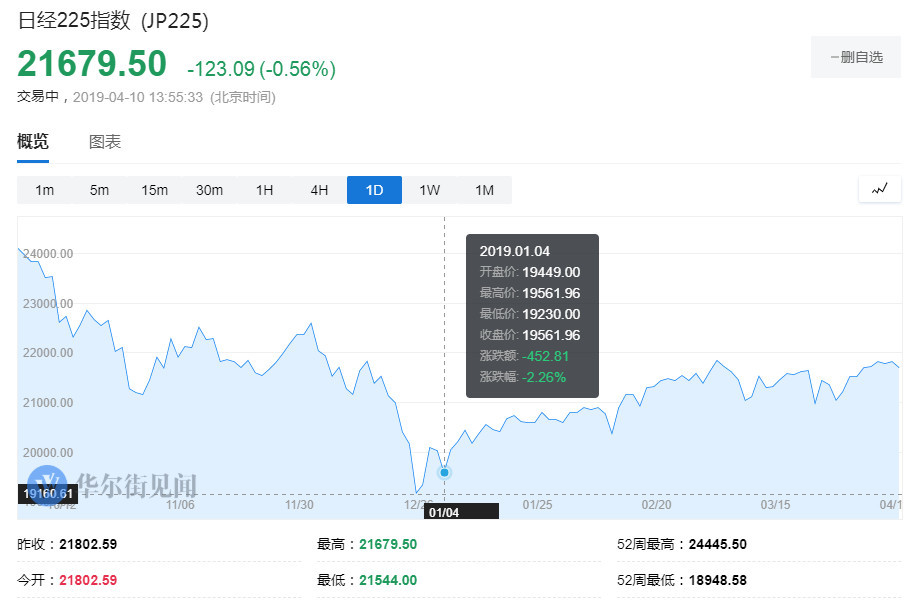Click the highlighted 01/04 data point on chart
The height and width of the screenshot is (602, 911).
[444, 472]
